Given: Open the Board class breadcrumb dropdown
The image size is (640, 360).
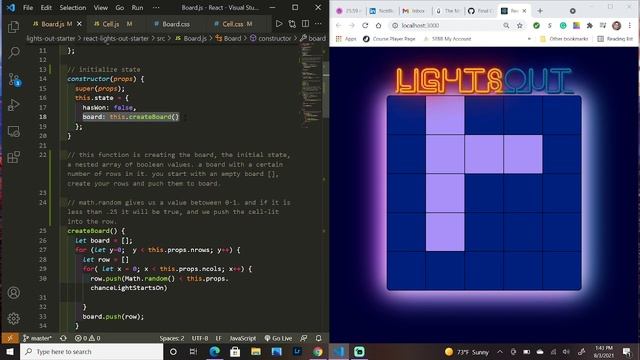Looking at the screenshot, I should [x=228, y=38].
